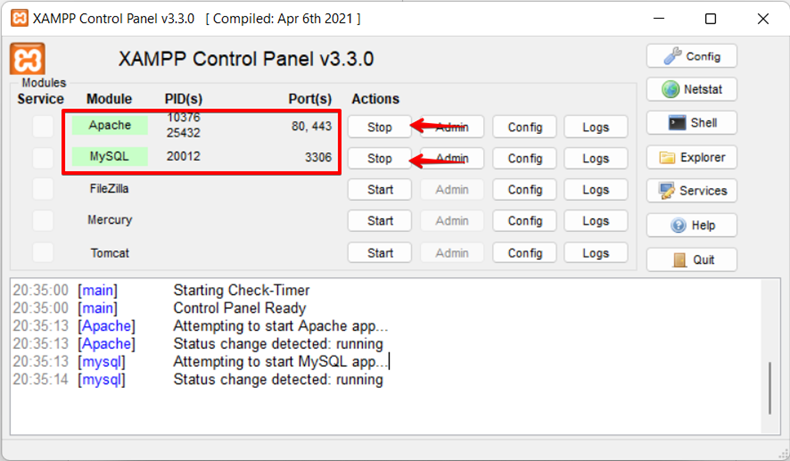Open the Windows Services panel
The width and height of the screenshot is (790, 461).
pos(692,190)
